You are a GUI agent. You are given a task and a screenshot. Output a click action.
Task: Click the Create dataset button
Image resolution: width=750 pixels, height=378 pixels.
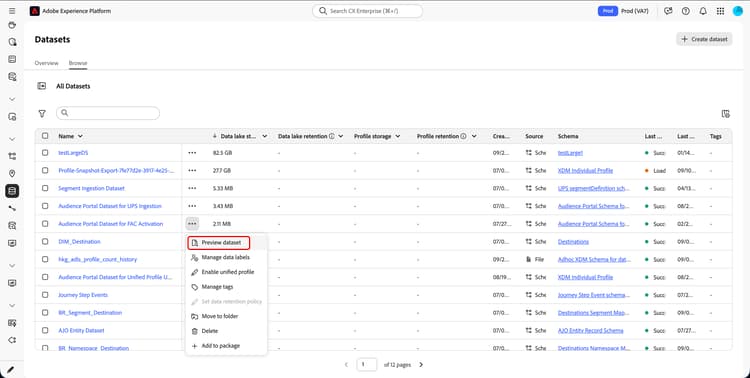click(704, 39)
